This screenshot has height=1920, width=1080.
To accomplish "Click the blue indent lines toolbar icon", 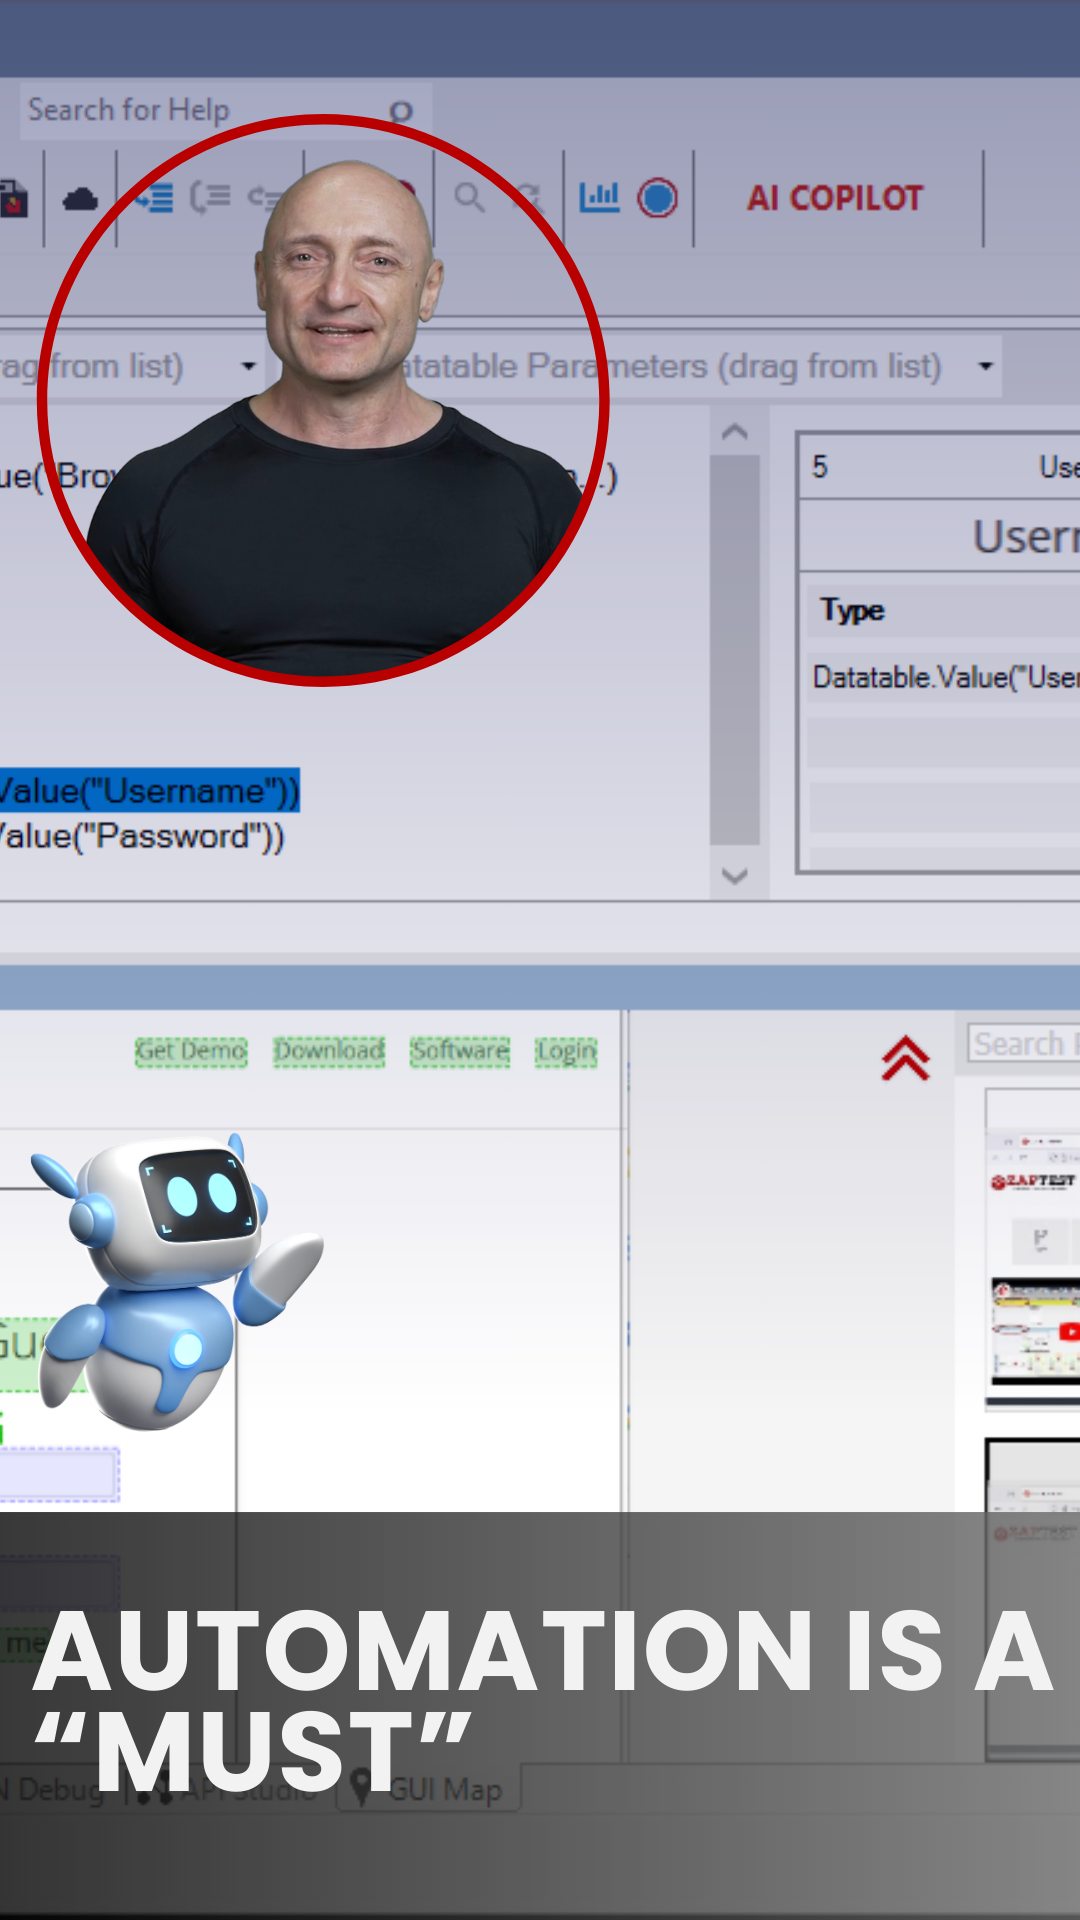I will point(155,198).
